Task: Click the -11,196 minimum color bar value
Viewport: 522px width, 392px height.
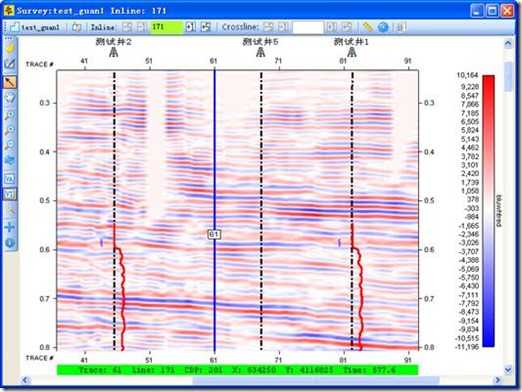Action: [466, 347]
